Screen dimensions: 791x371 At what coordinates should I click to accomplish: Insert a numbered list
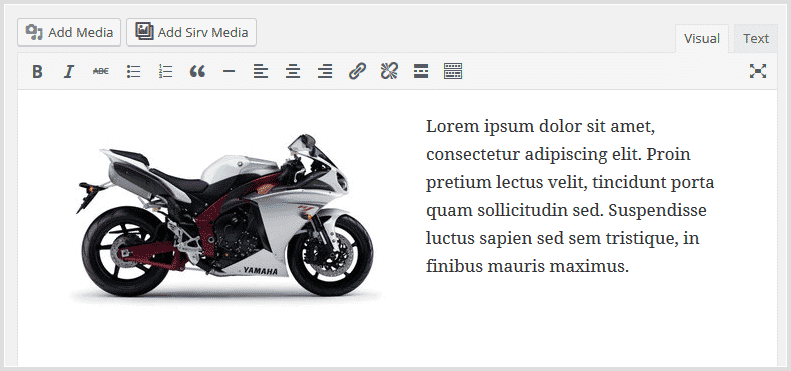coord(165,72)
